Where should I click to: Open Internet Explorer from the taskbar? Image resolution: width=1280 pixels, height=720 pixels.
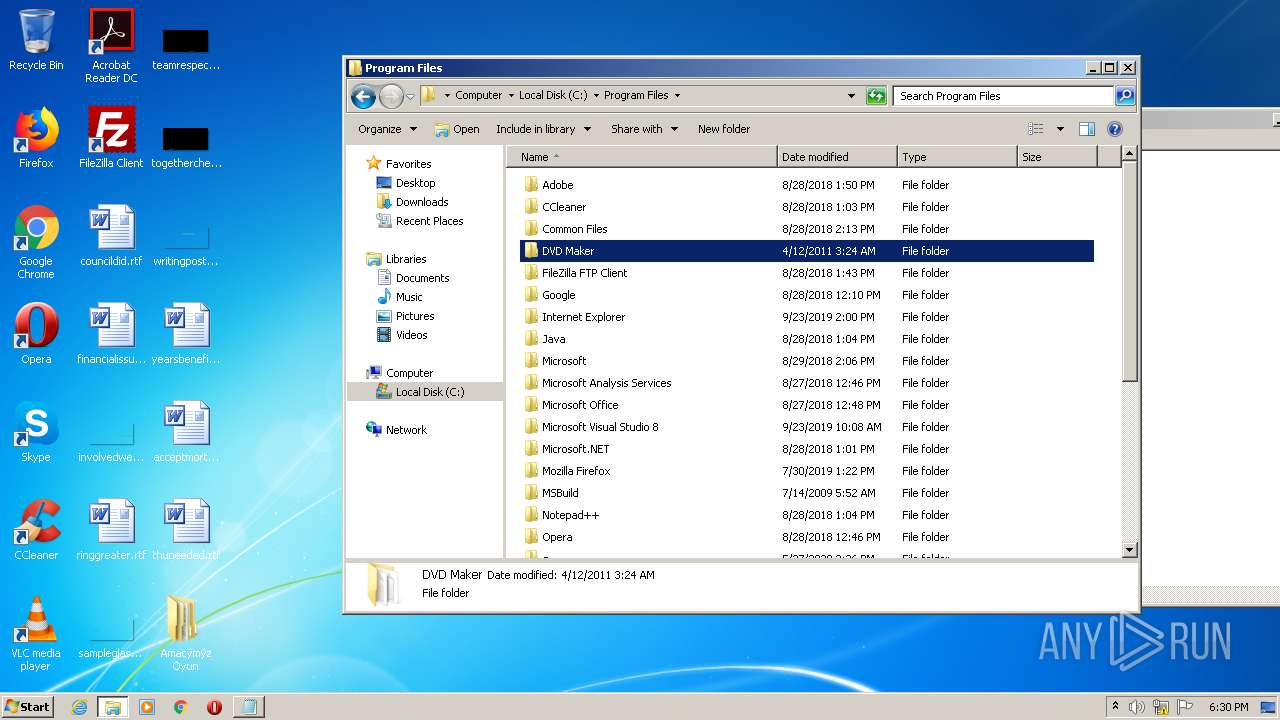pyautogui.click(x=80, y=707)
